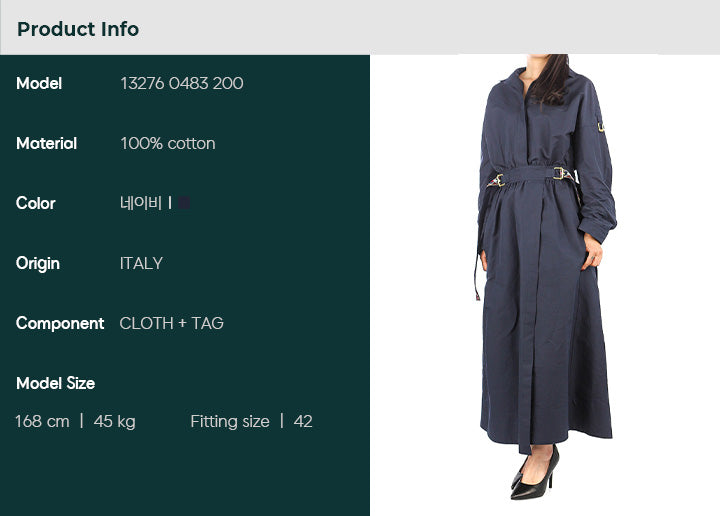Click the Component label
The height and width of the screenshot is (516, 720).
pos(60,324)
